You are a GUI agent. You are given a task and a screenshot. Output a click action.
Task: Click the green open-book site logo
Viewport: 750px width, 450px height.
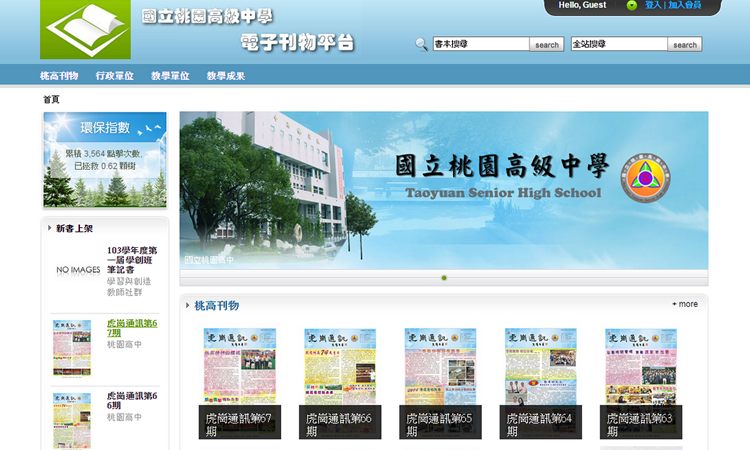85,29
